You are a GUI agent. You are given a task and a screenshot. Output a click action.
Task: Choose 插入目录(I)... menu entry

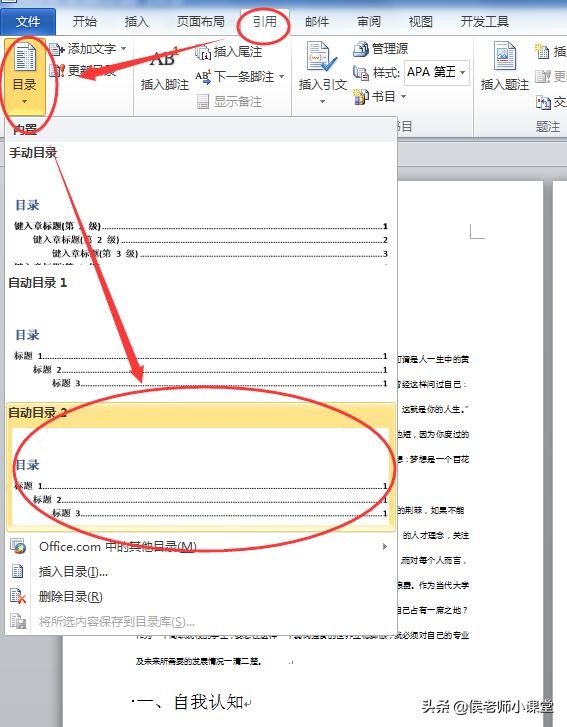(x=200, y=572)
